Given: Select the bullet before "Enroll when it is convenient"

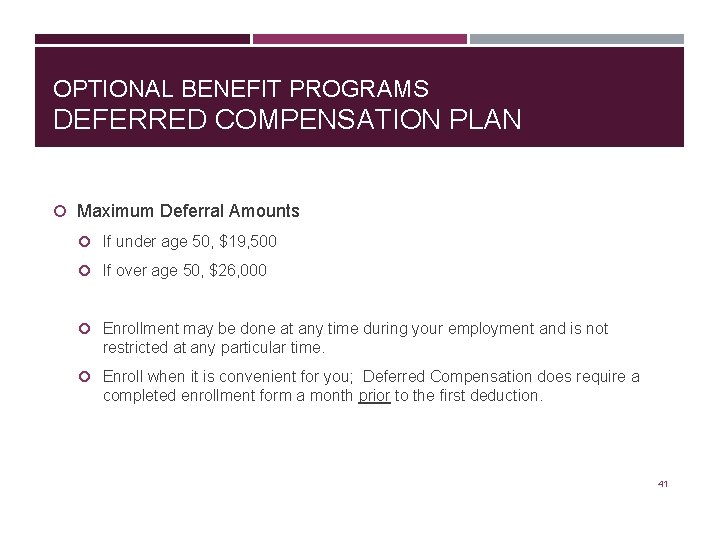Looking at the screenshot, I should click(x=87, y=377).
